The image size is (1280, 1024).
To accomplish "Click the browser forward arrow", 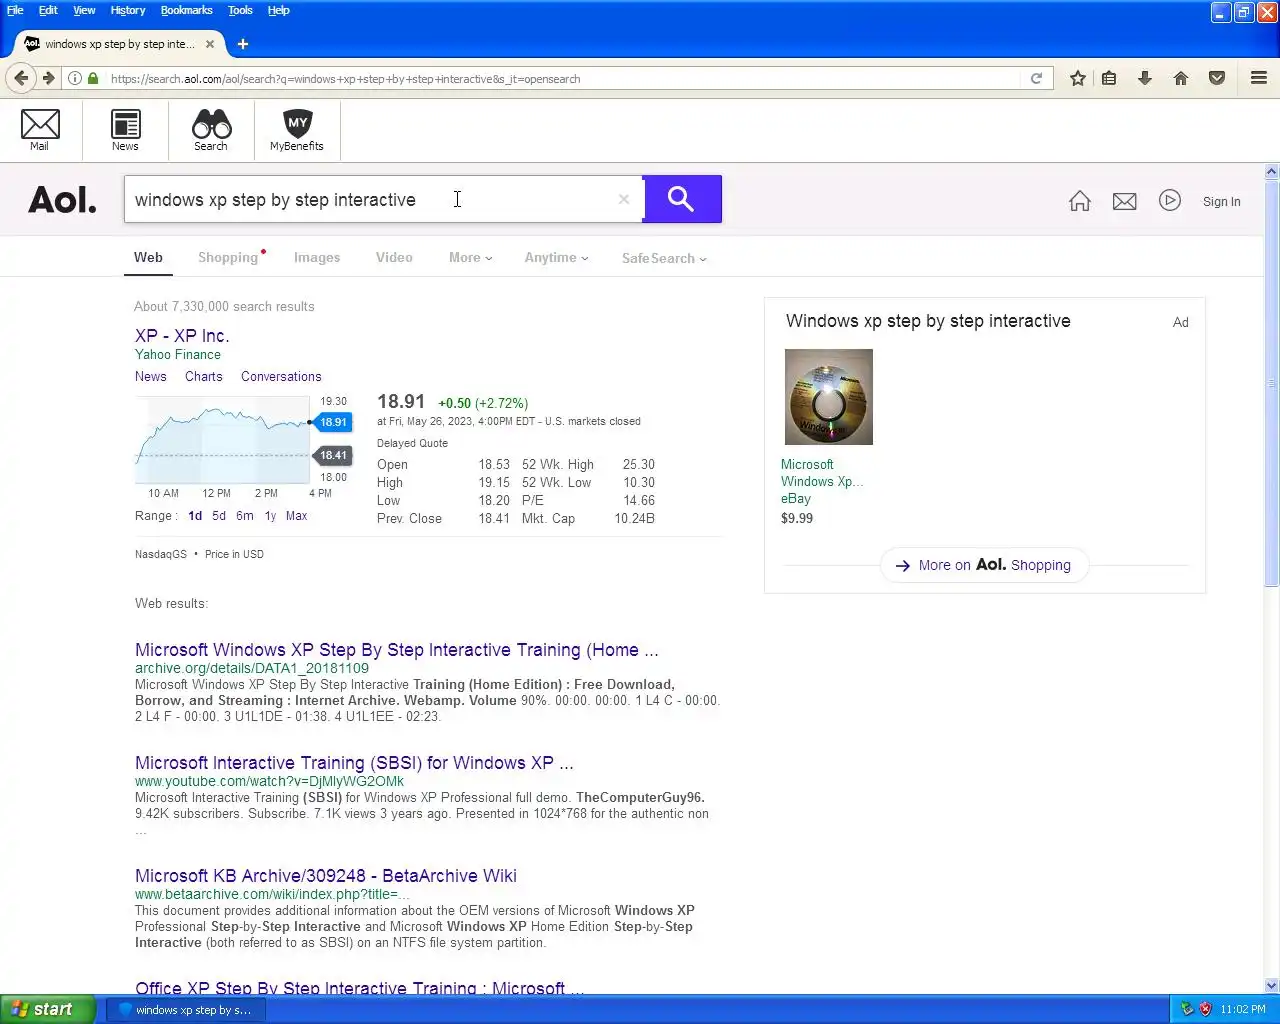I will pyautogui.click(x=48, y=78).
